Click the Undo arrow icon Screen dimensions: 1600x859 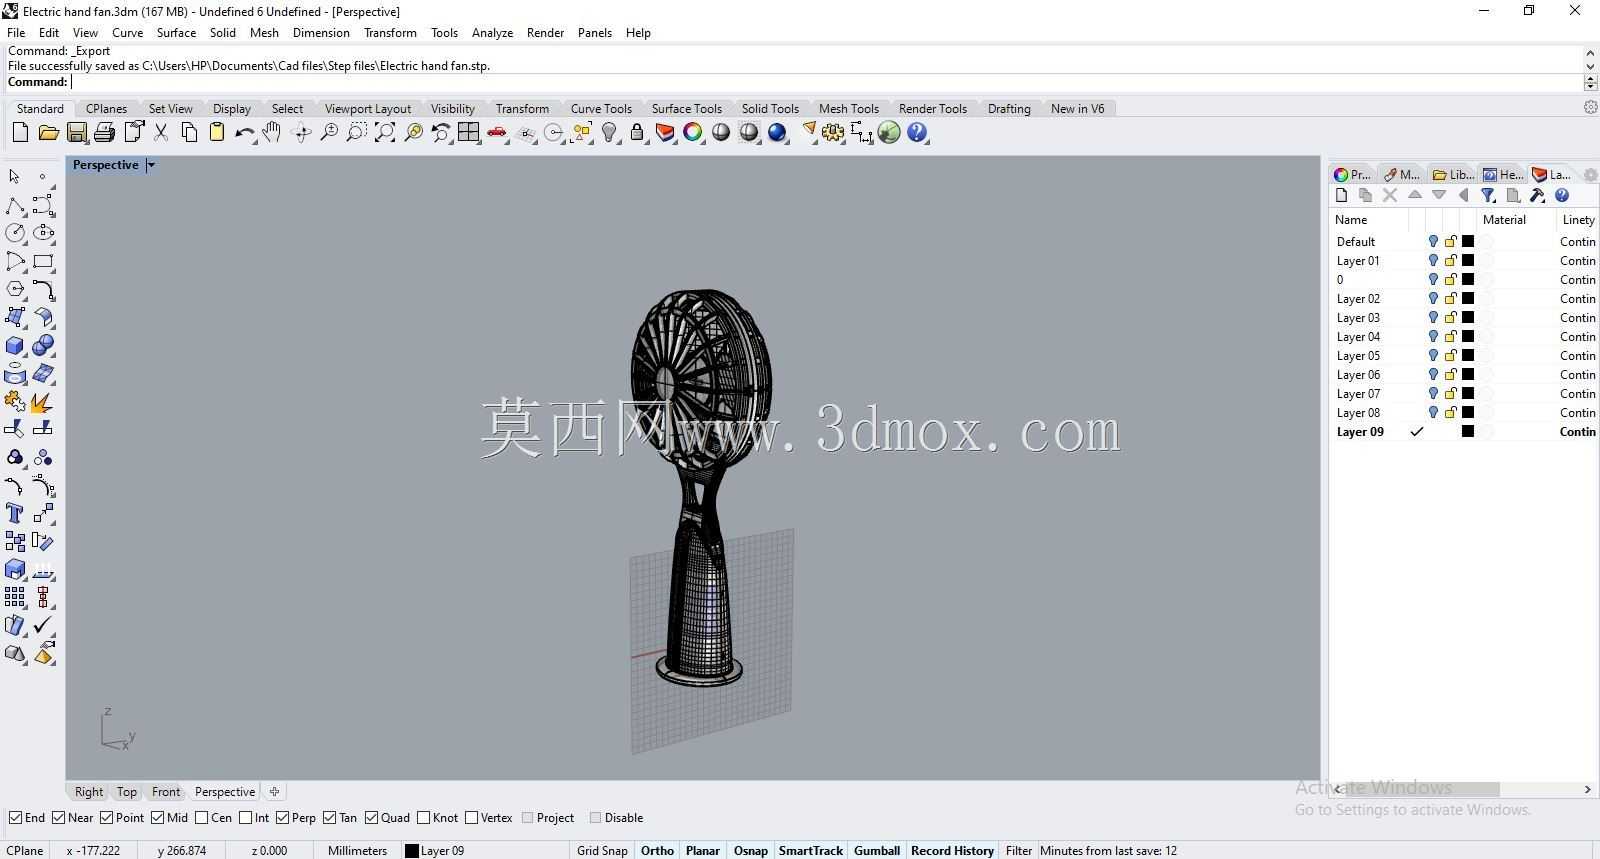[244, 133]
